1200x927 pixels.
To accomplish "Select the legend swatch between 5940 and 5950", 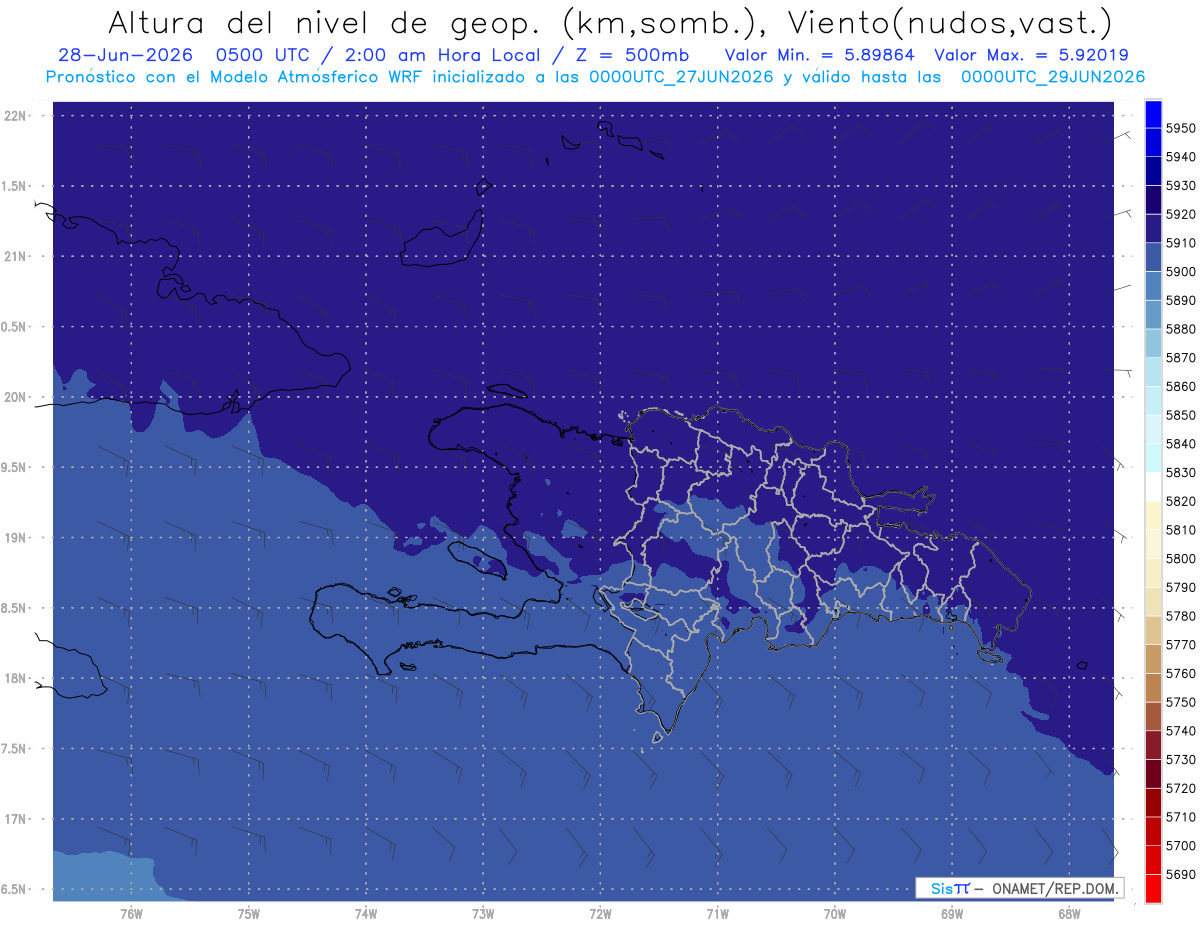I will click(x=1152, y=143).
